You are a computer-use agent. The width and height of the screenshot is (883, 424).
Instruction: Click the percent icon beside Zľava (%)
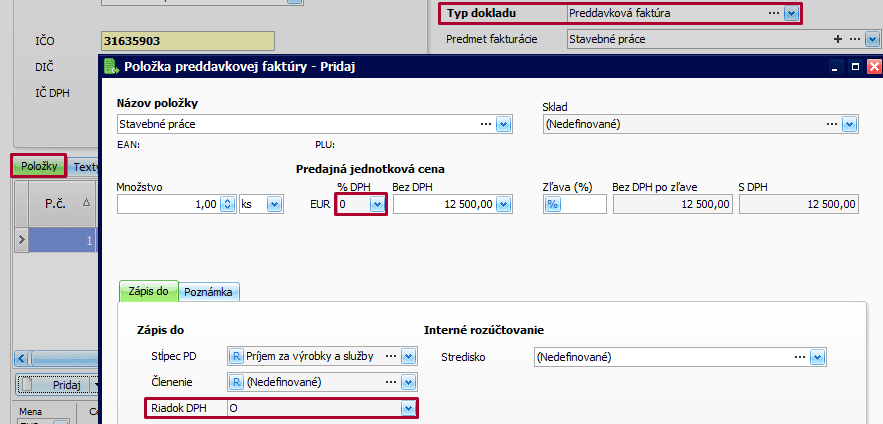552,204
